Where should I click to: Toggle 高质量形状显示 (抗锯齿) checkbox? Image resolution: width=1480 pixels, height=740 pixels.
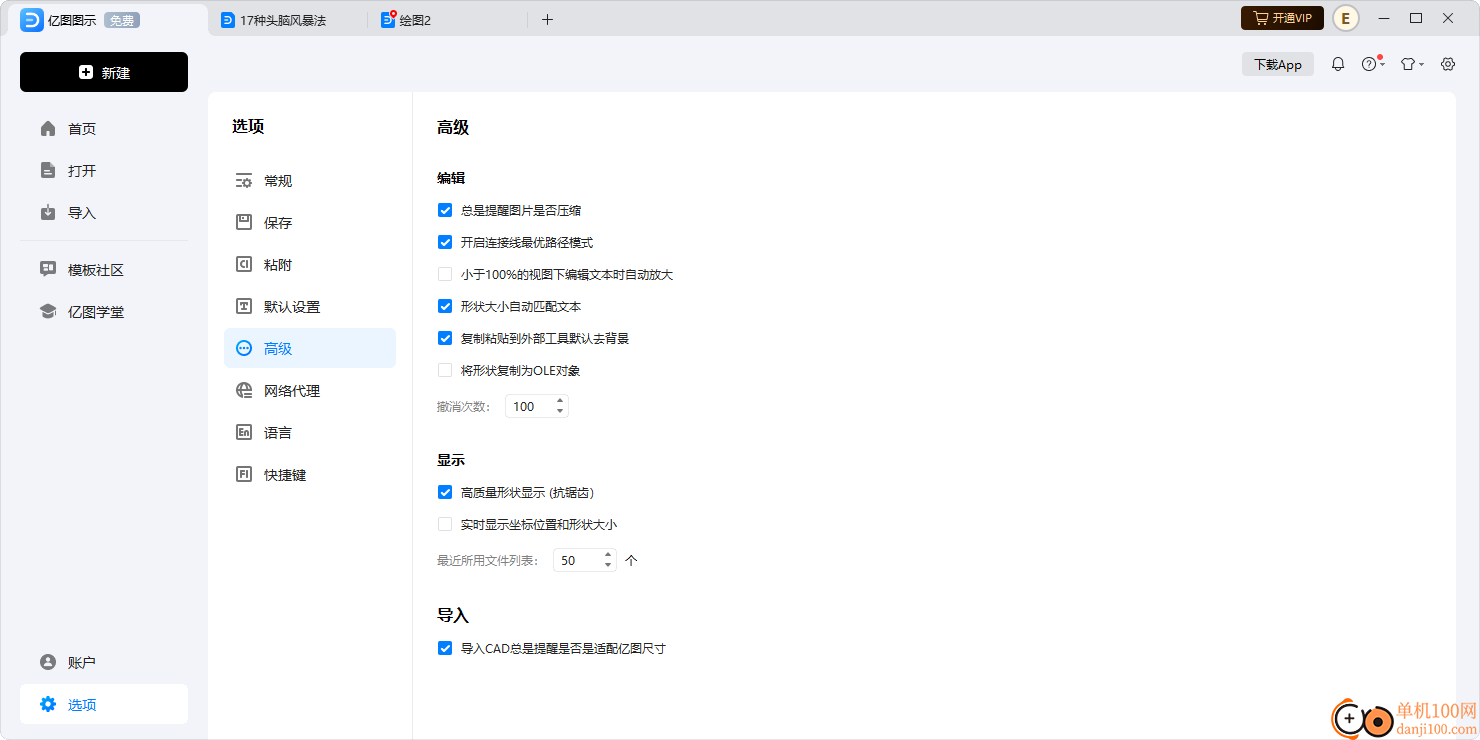[445, 492]
